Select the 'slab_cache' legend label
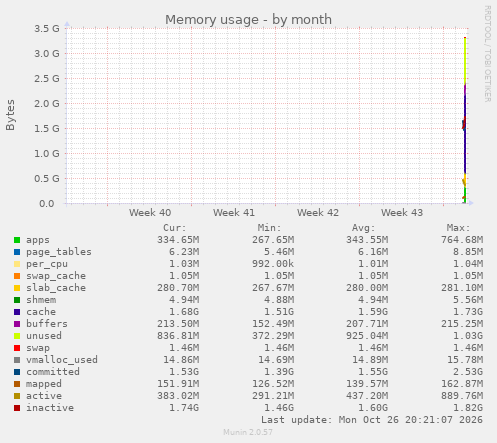 pyautogui.click(x=56, y=288)
